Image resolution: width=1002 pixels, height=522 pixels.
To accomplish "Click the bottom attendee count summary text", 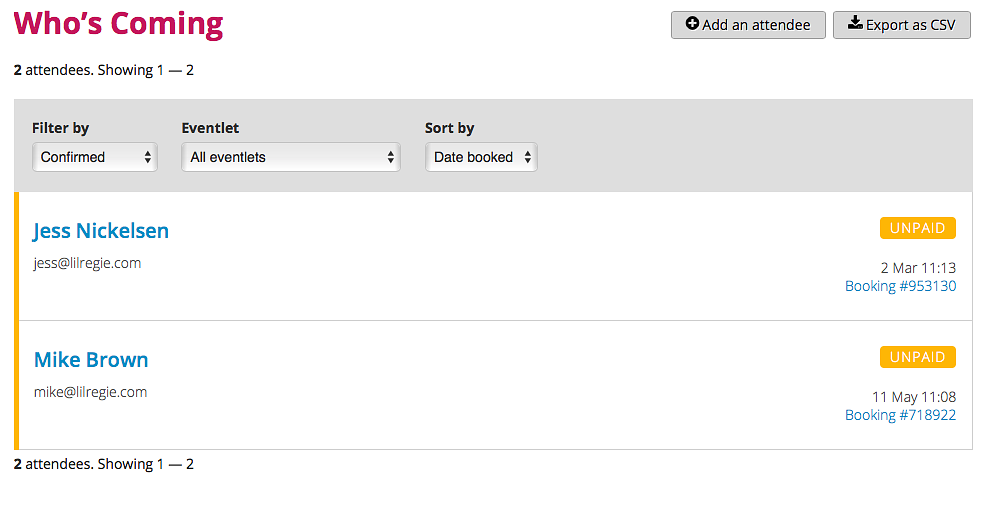I will 104,464.
